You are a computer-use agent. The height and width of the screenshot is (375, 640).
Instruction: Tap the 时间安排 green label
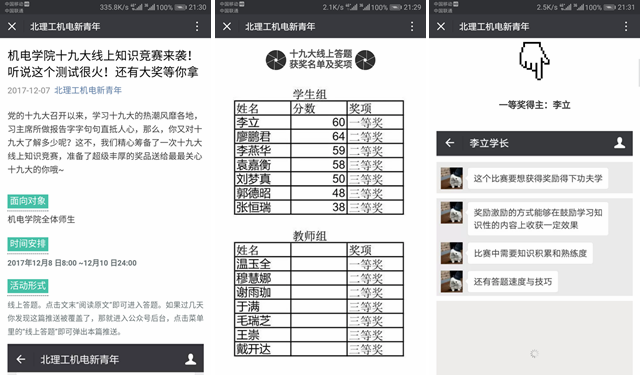28,244
